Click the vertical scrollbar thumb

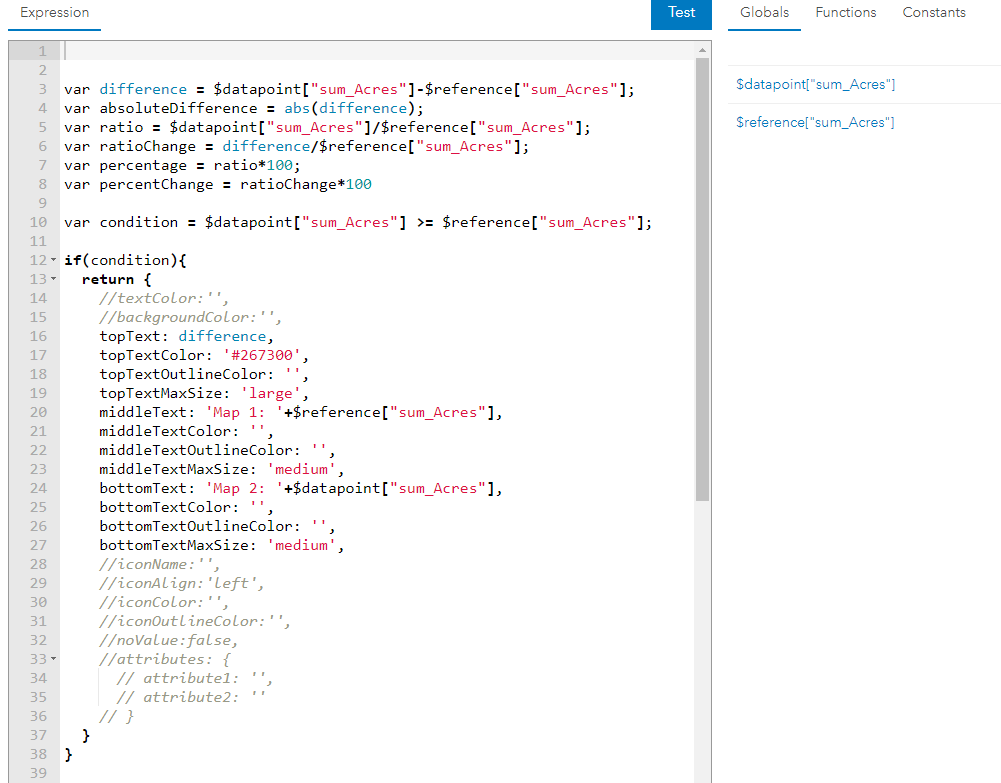click(x=702, y=280)
